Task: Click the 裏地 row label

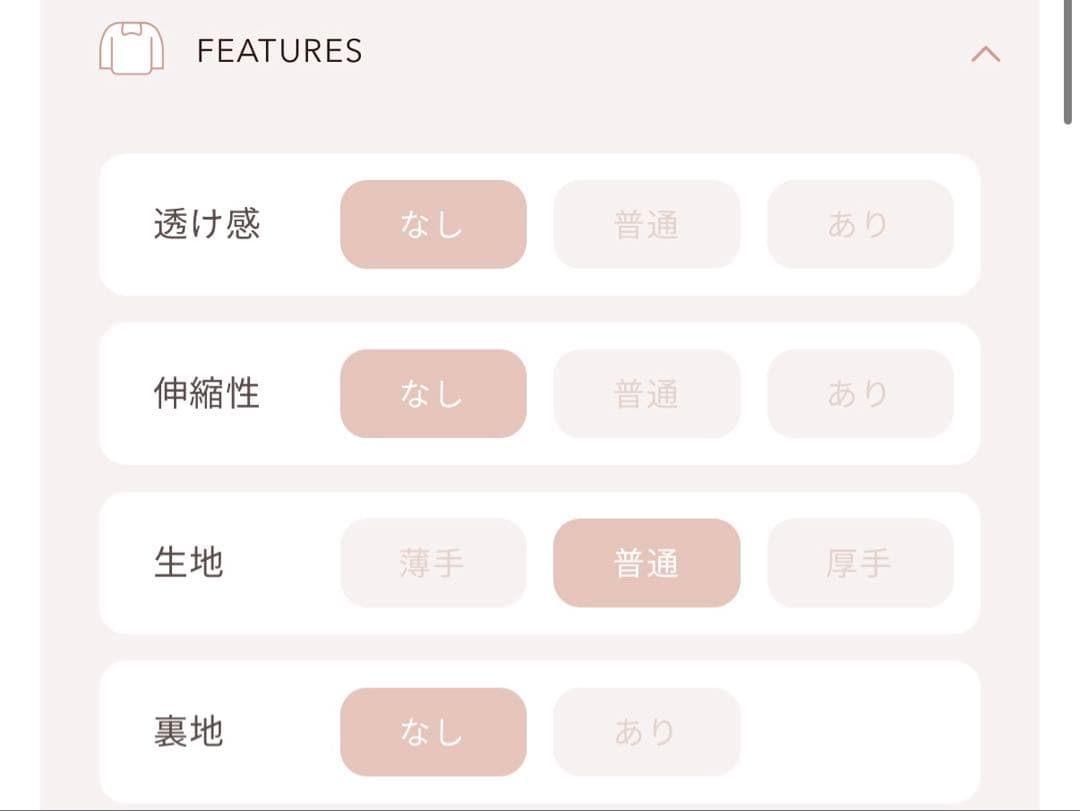Action: 188,732
